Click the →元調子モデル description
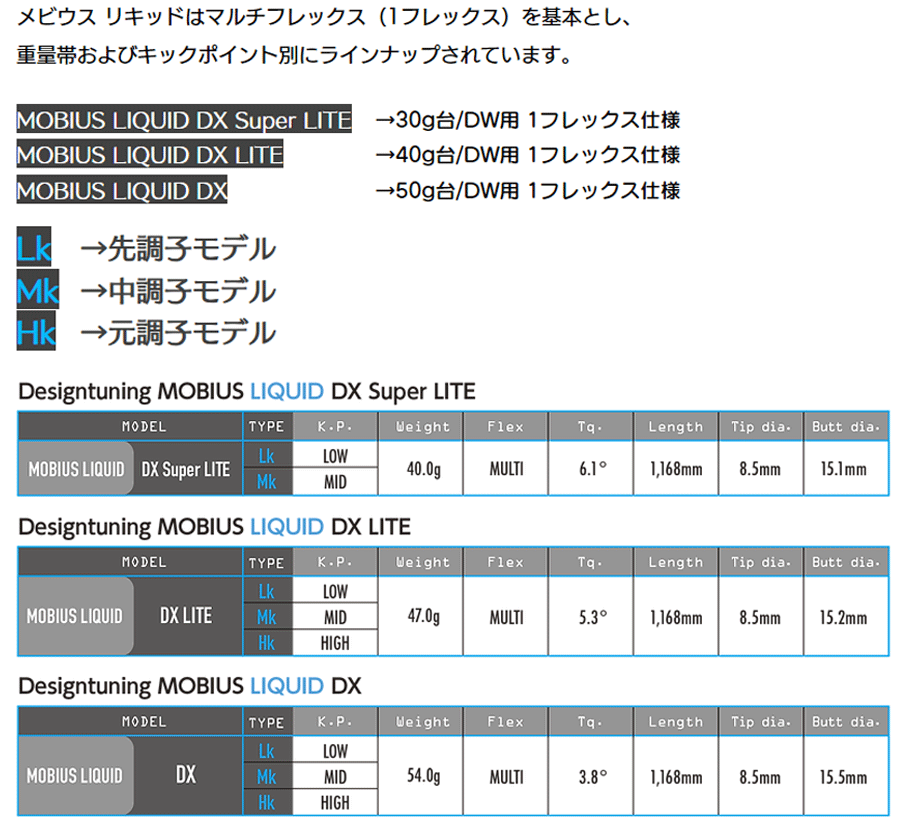 178,332
